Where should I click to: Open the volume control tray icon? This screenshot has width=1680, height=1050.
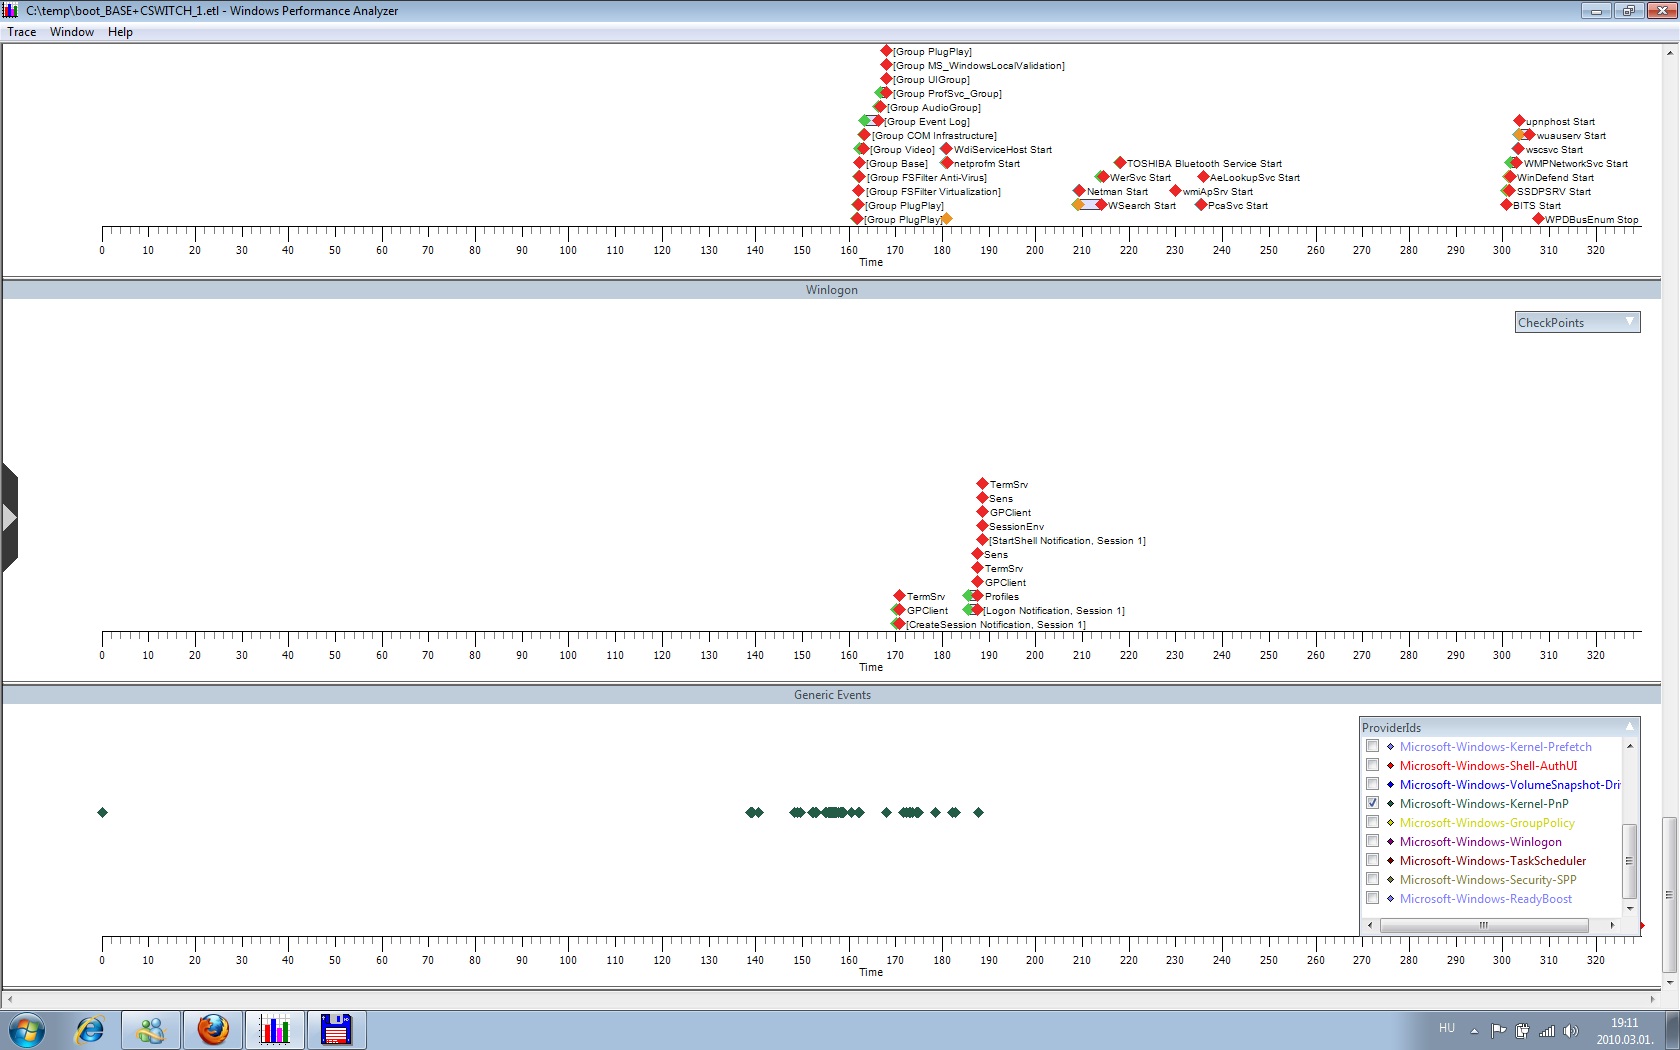1571,1031
